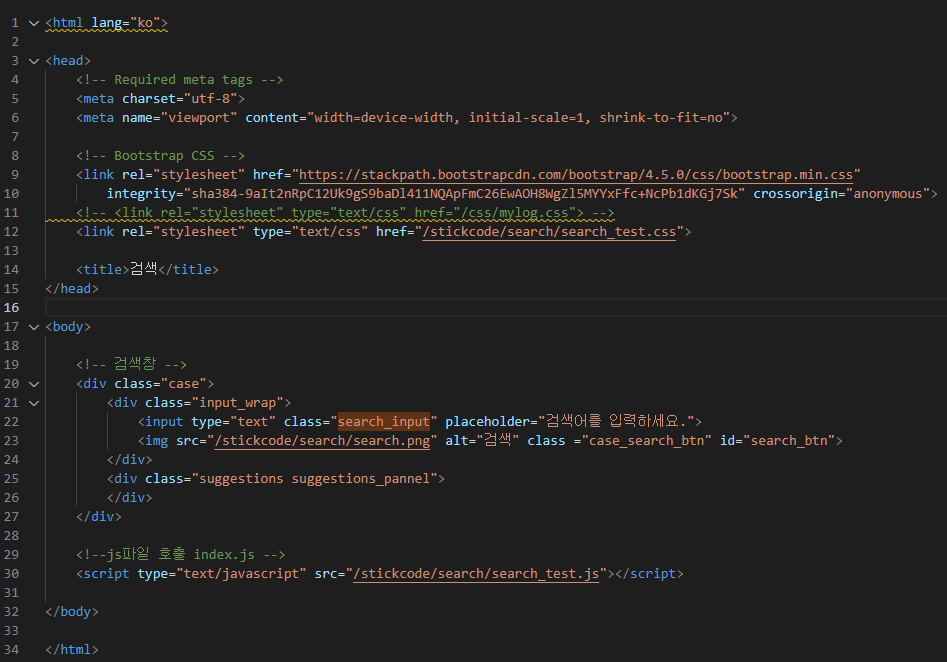Screen dimensions: 947x662
Task: Click the case_search_btn class value
Action: pyautogui.click(x=646, y=441)
